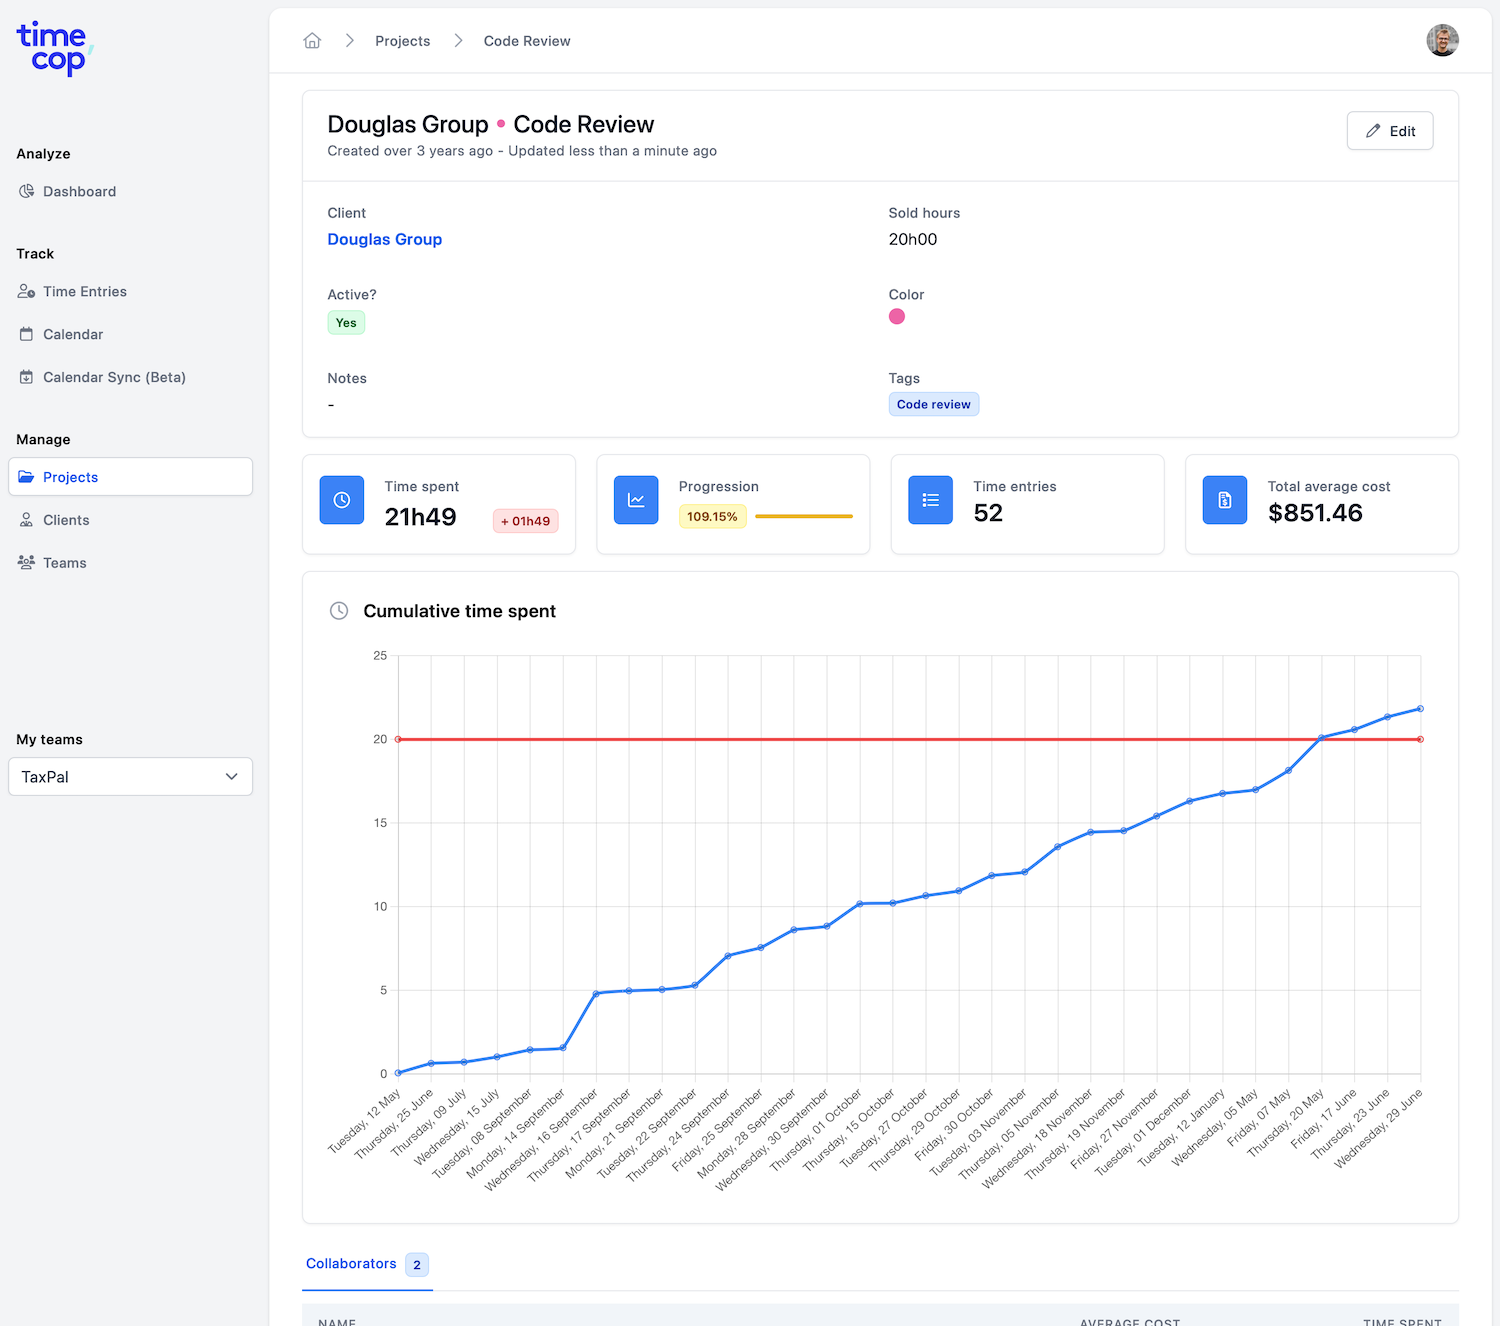This screenshot has height=1326, width=1500.
Task: Open Dashboard from the sidebar
Action: [x=79, y=192]
